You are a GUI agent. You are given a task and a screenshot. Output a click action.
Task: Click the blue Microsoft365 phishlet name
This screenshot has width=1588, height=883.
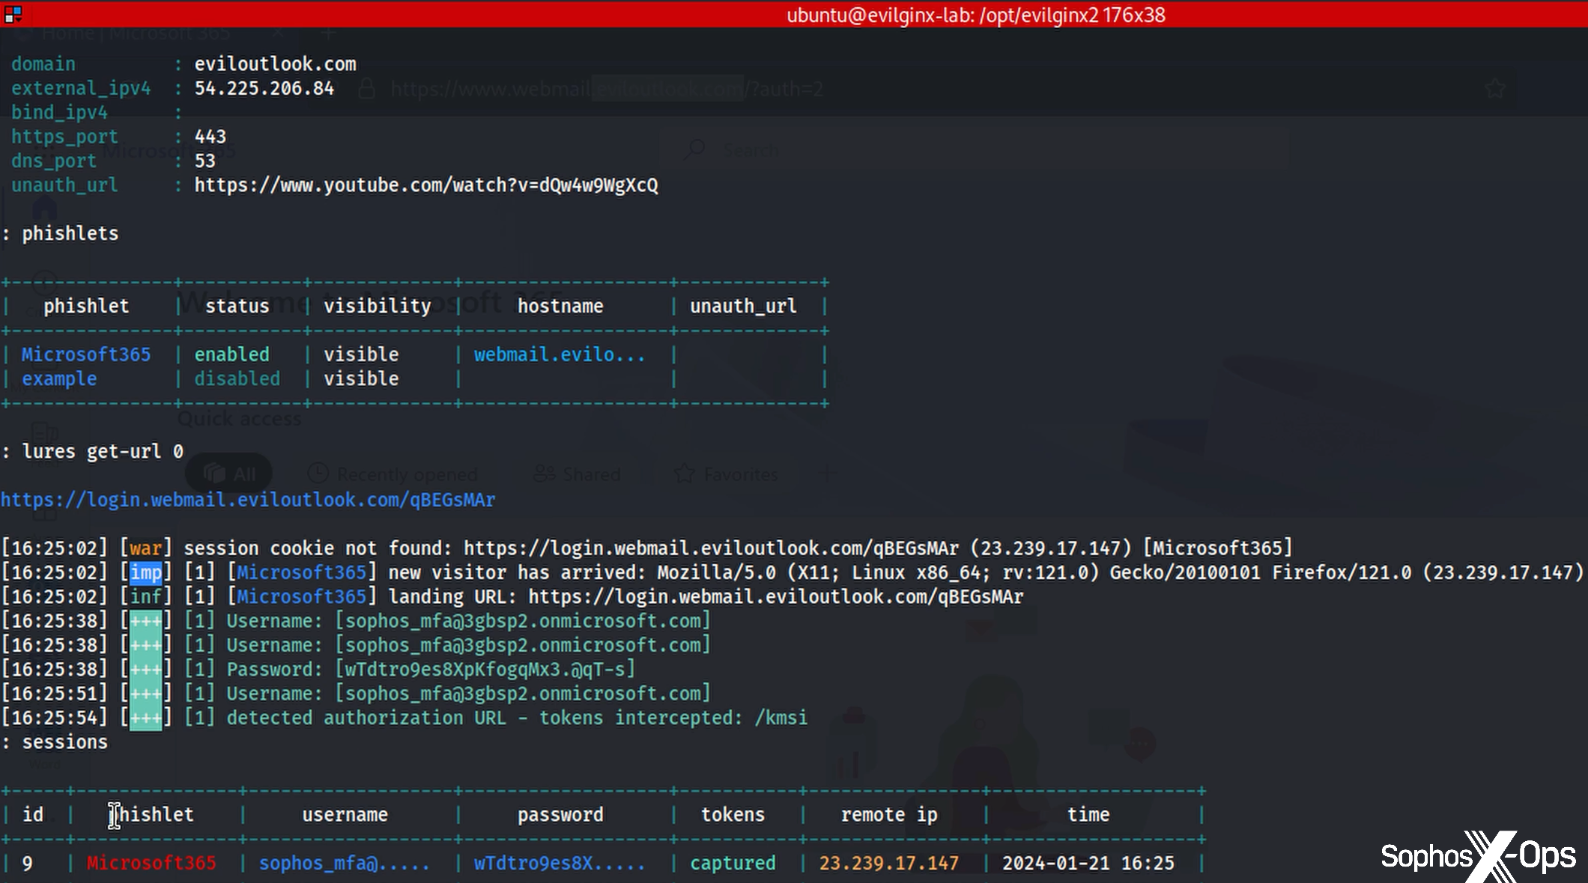(x=86, y=355)
